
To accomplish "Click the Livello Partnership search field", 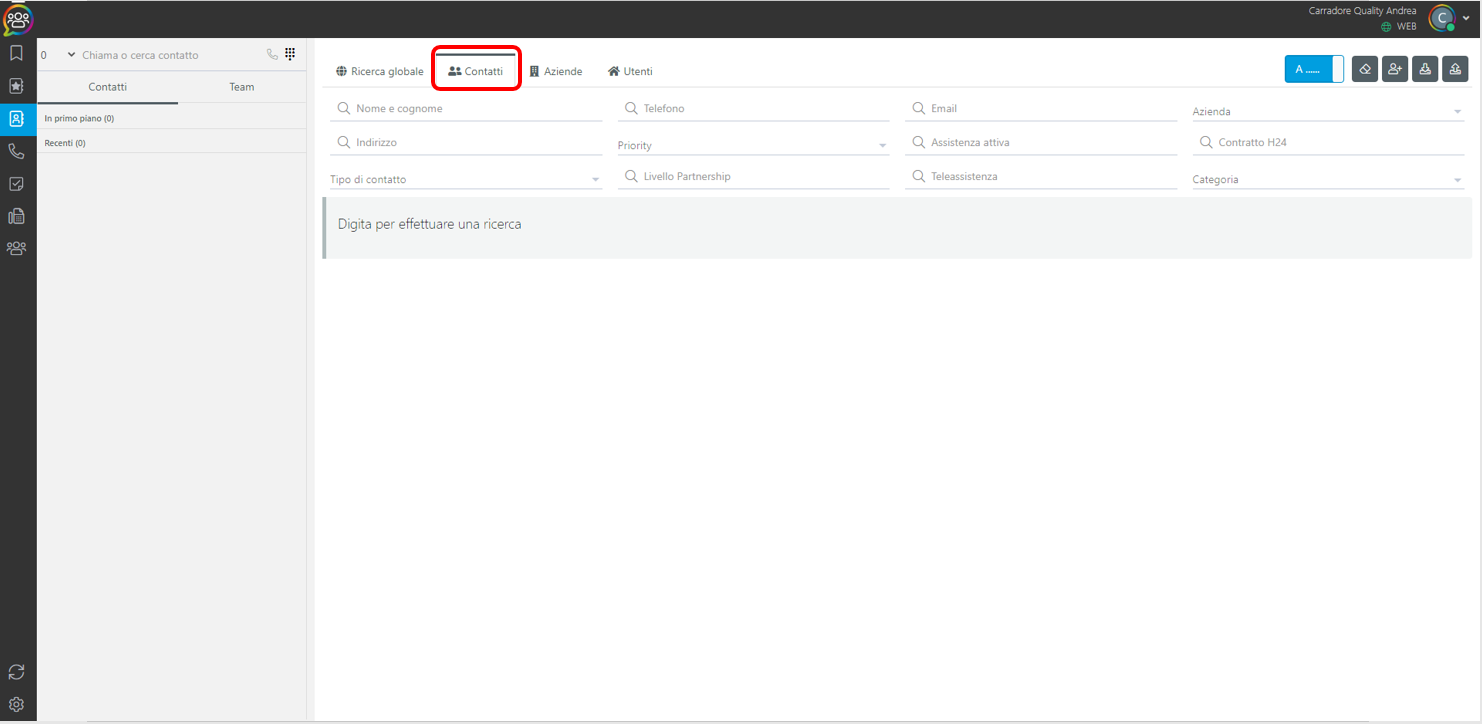I will tap(753, 177).
